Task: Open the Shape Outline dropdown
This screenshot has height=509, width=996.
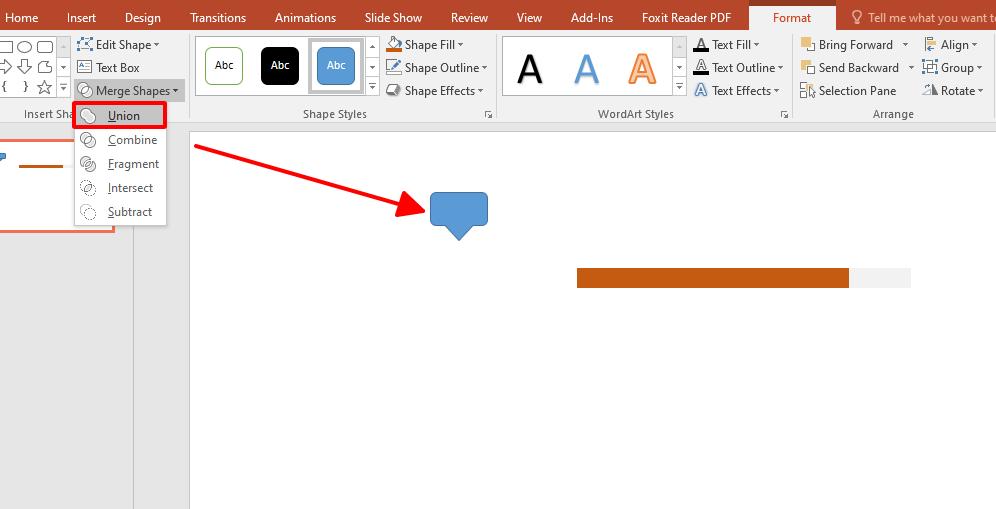Action: point(437,67)
